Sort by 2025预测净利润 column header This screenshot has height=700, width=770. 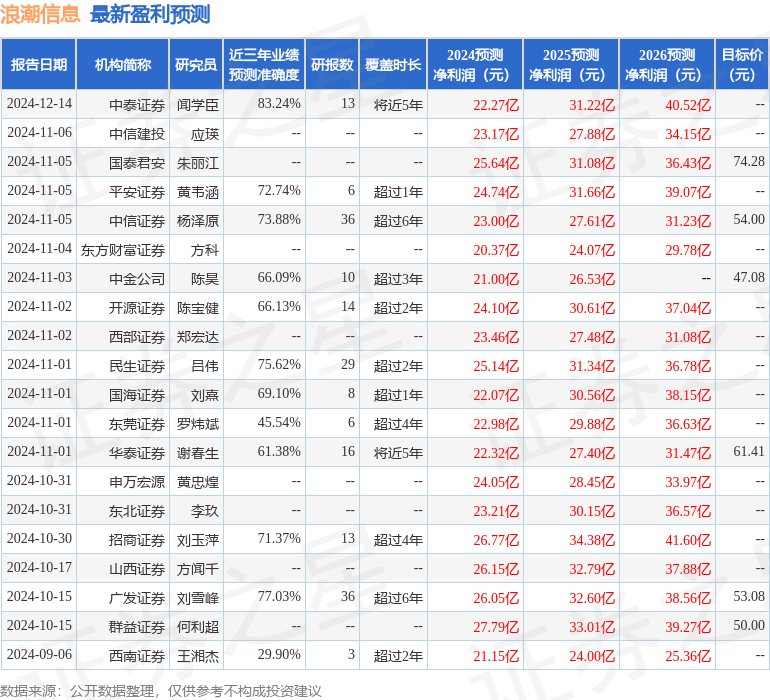[x=570, y=65]
